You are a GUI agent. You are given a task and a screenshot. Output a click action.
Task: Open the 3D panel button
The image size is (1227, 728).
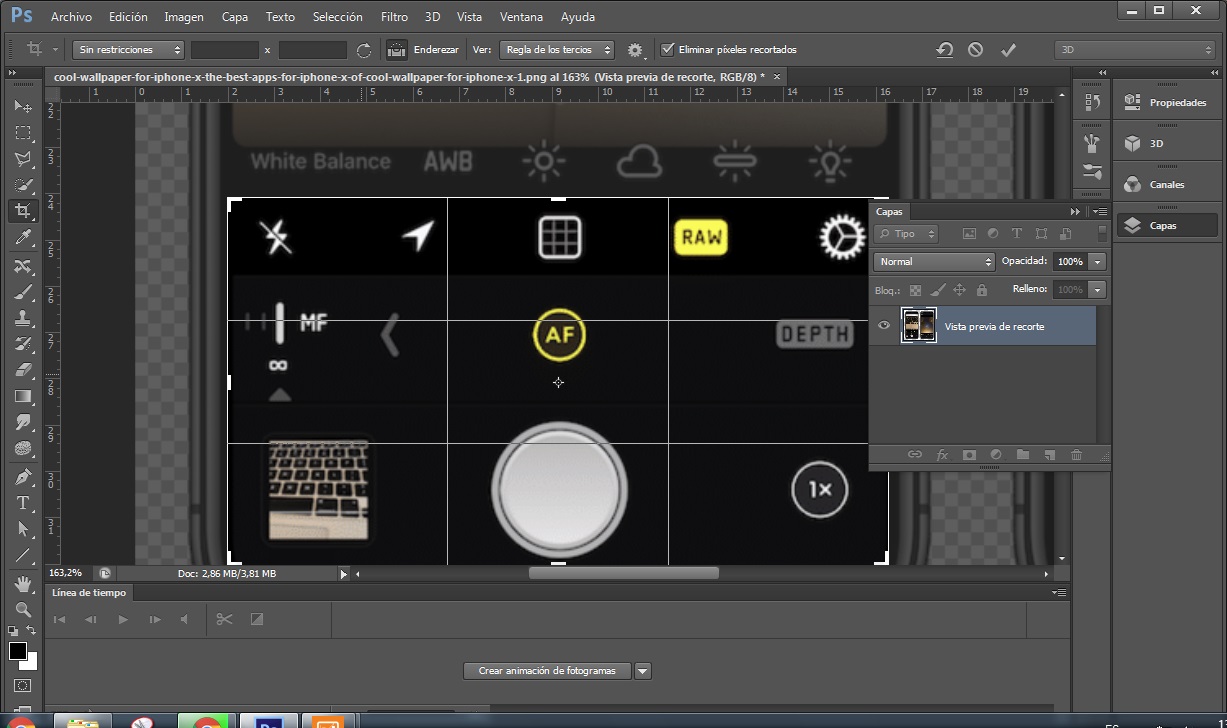click(1166, 143)
